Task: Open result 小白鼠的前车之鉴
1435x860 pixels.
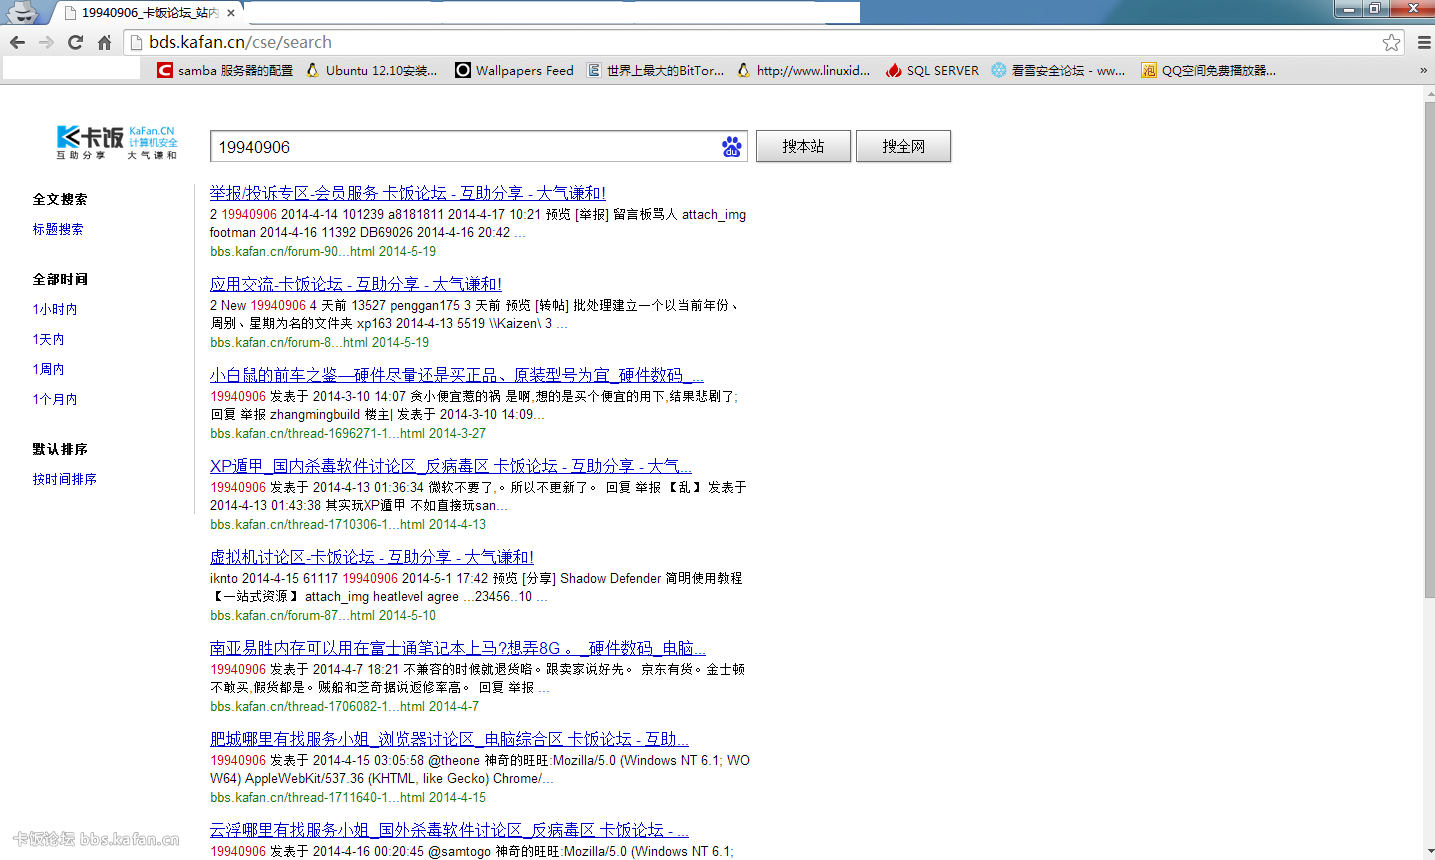Action: [x=457, y=375]
